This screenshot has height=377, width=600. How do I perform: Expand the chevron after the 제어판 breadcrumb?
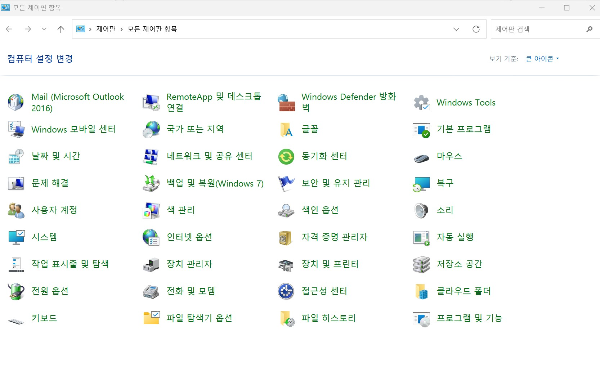[122, 29]
